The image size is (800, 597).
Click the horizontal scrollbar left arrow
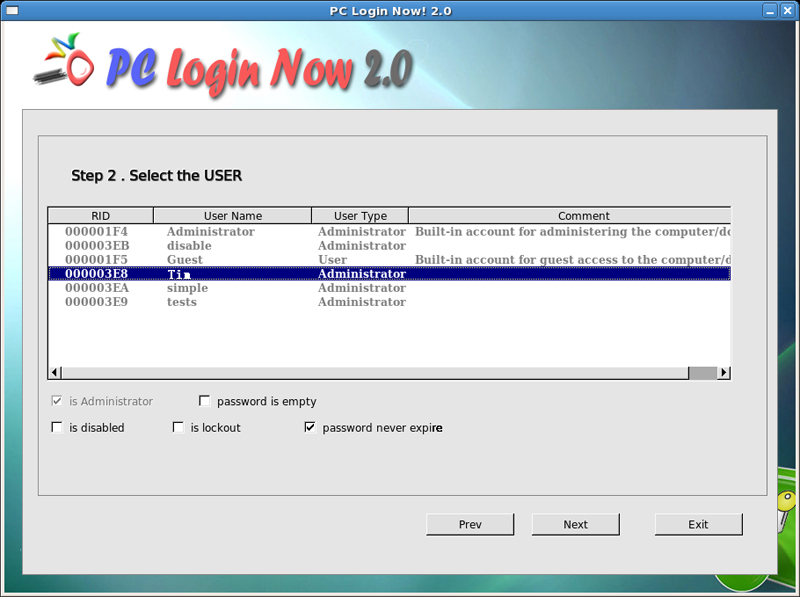point(55,373)
